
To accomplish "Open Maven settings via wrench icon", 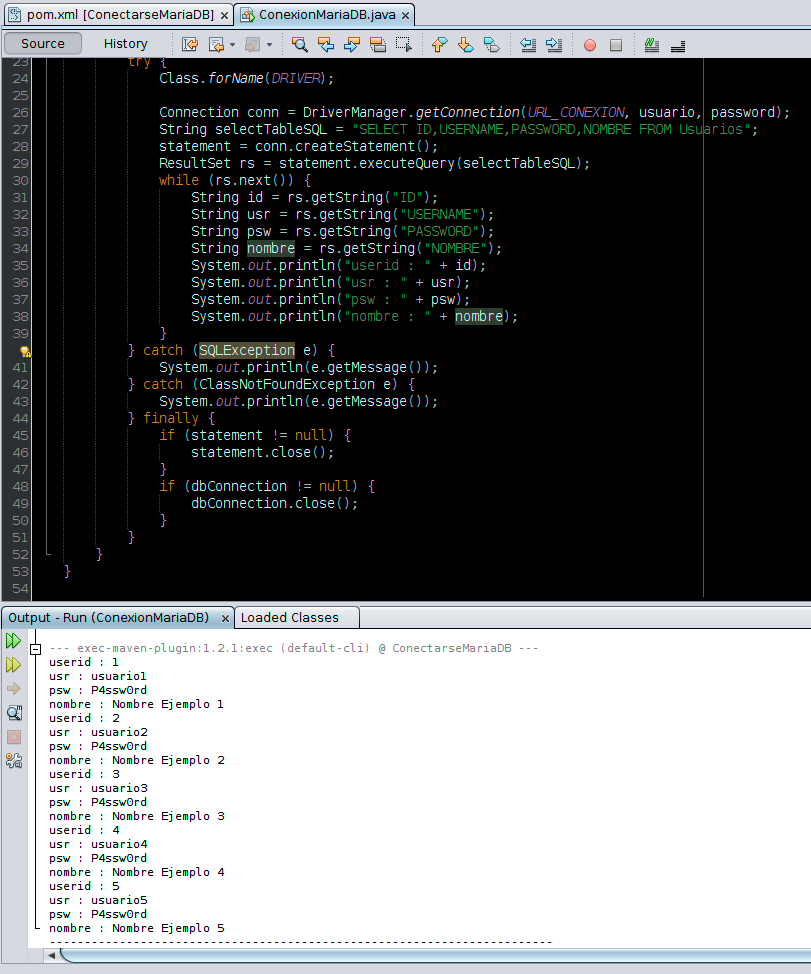I will click(x=13, y=761).
